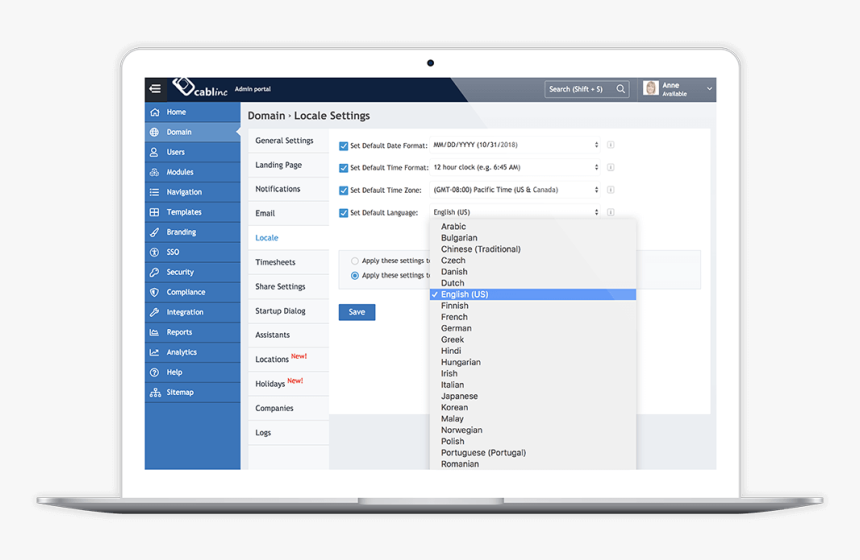The width and height of the screenshot is (860, 560).
Task: Open the Assistants section
Action: point(288,335)
